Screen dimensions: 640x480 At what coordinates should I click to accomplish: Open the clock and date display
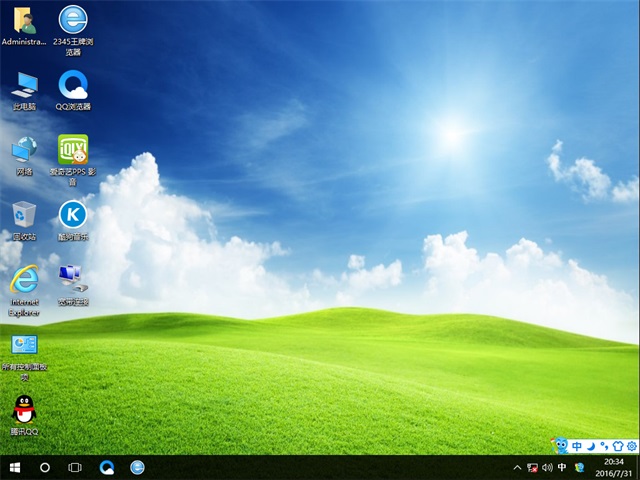611,467
